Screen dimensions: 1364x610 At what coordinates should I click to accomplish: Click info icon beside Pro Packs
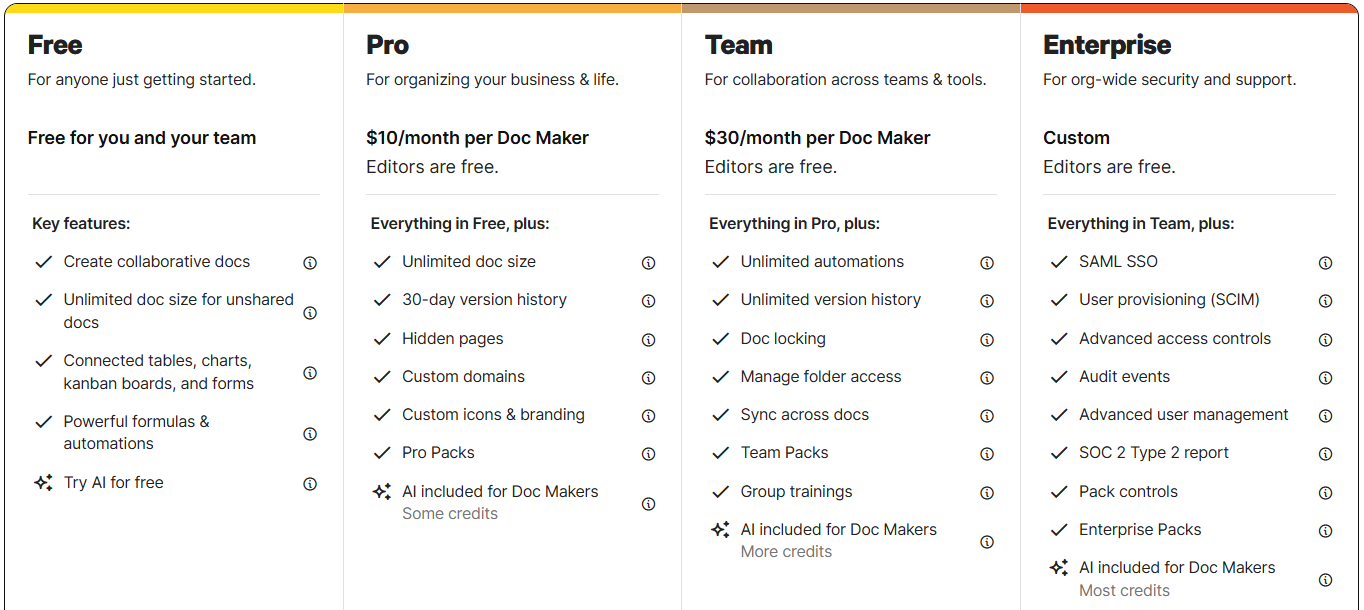point(648,454)
